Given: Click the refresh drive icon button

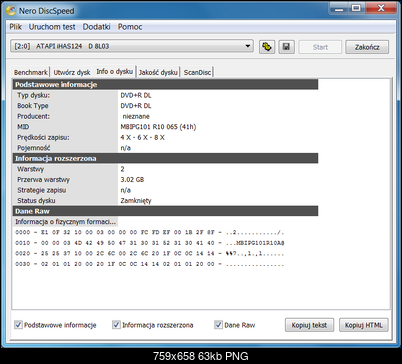Looking at the screenshot, I should point(267,47).
